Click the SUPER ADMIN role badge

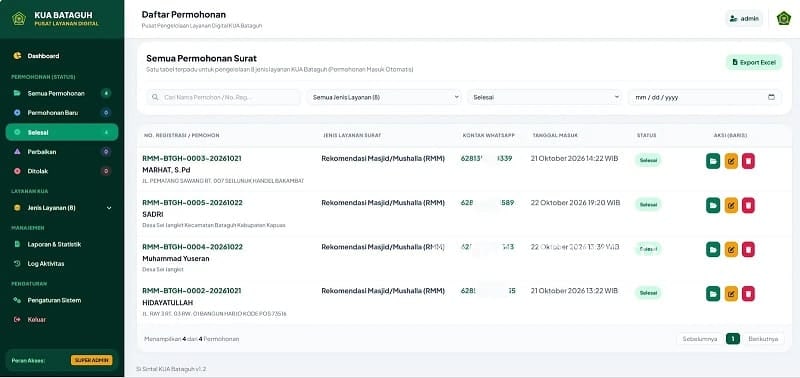tap(92, 360)
